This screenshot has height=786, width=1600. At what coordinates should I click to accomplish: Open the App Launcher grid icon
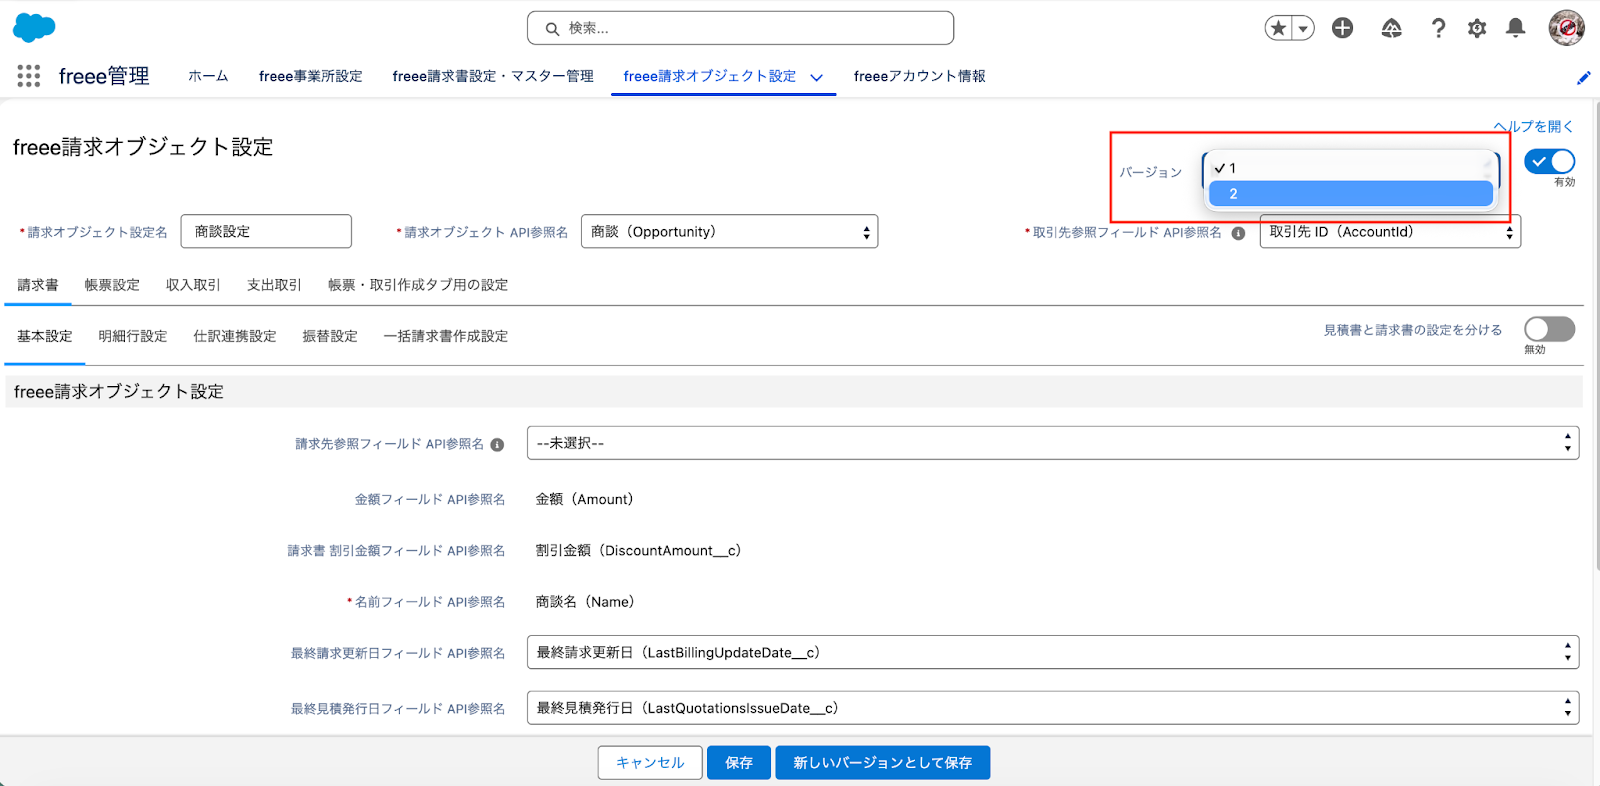click(x=29, y=76)
